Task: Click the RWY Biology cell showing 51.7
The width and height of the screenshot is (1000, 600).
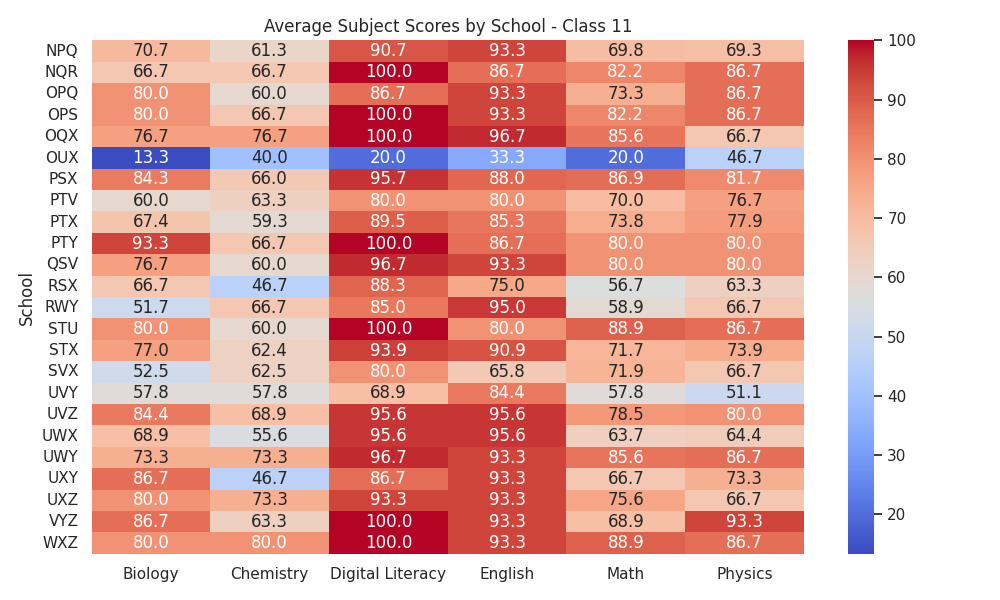Action: click(151, 307)
